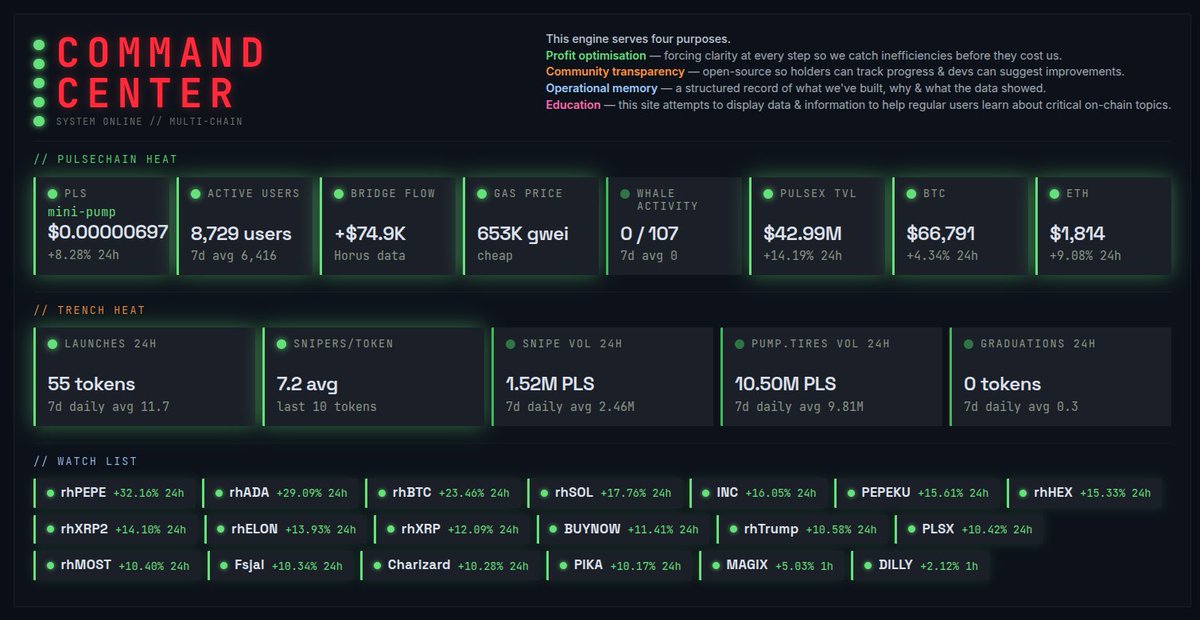Click the 55 tokens launches value

pos(91,383)
